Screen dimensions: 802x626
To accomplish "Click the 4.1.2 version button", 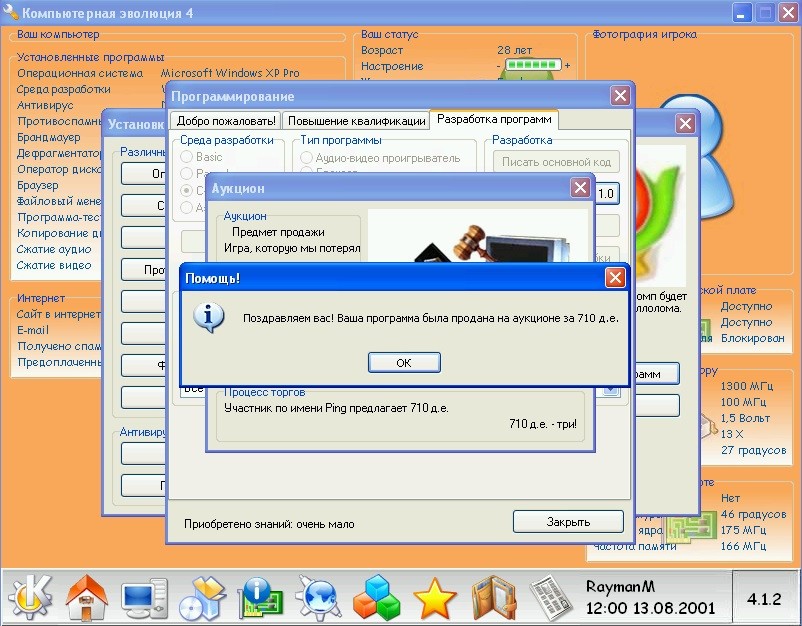I will click(764, 599).
